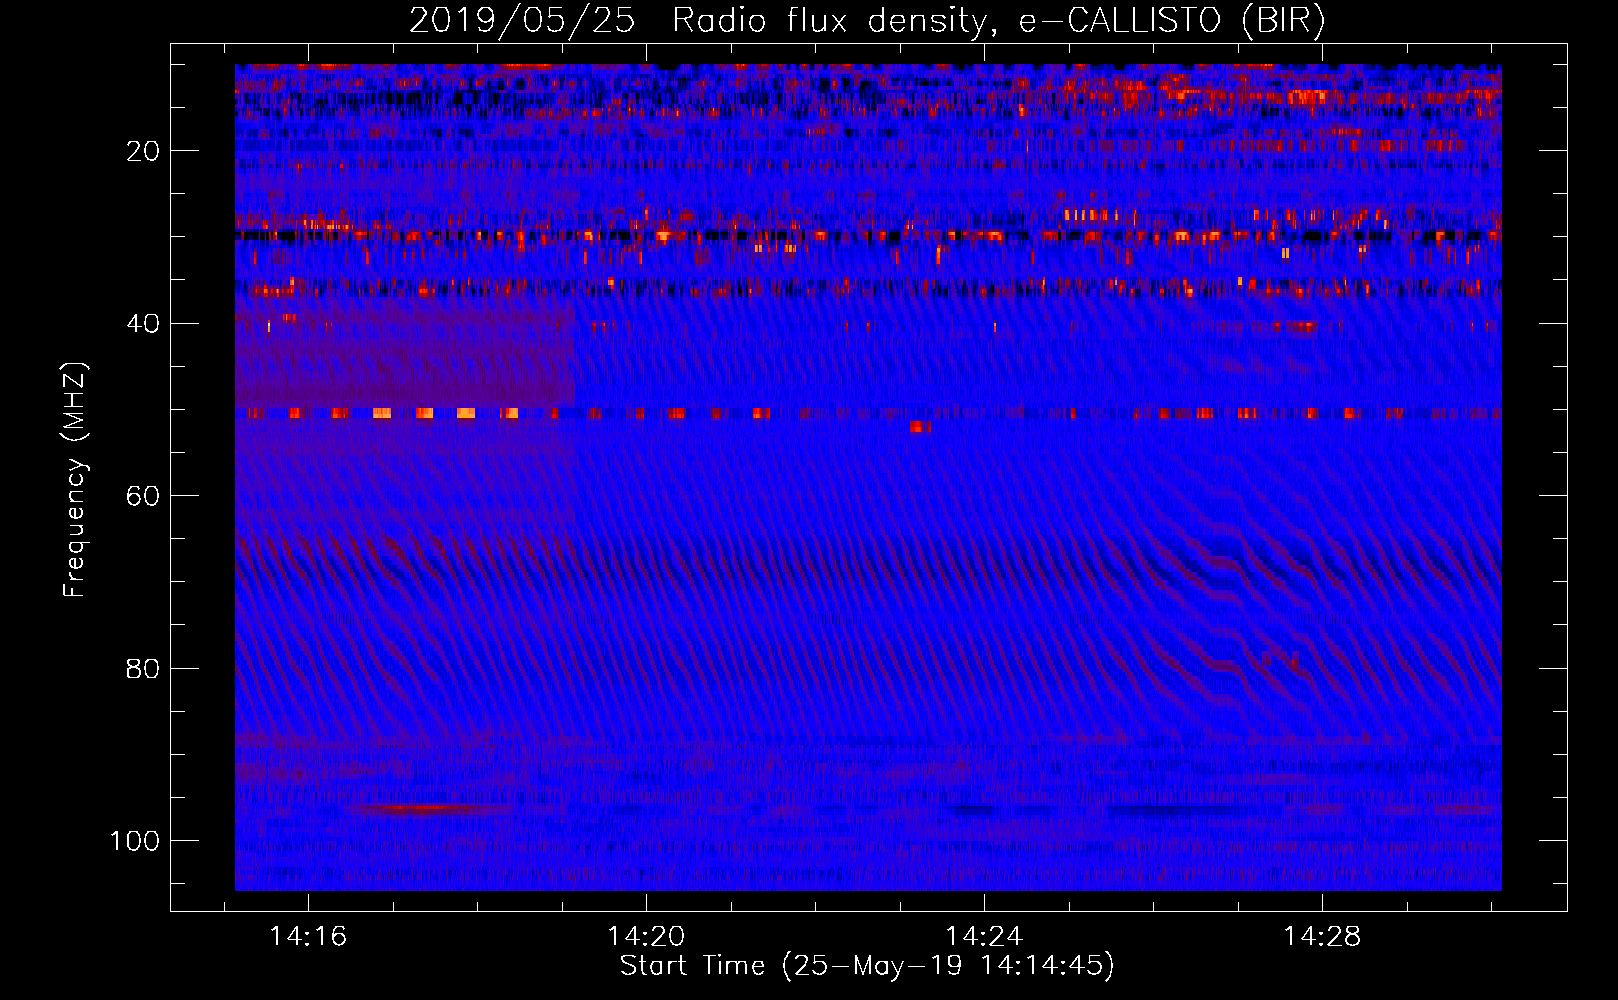1618x1000 pixels.
Task: Click the '80' frequency tick label
Action: tap(143, 668)
